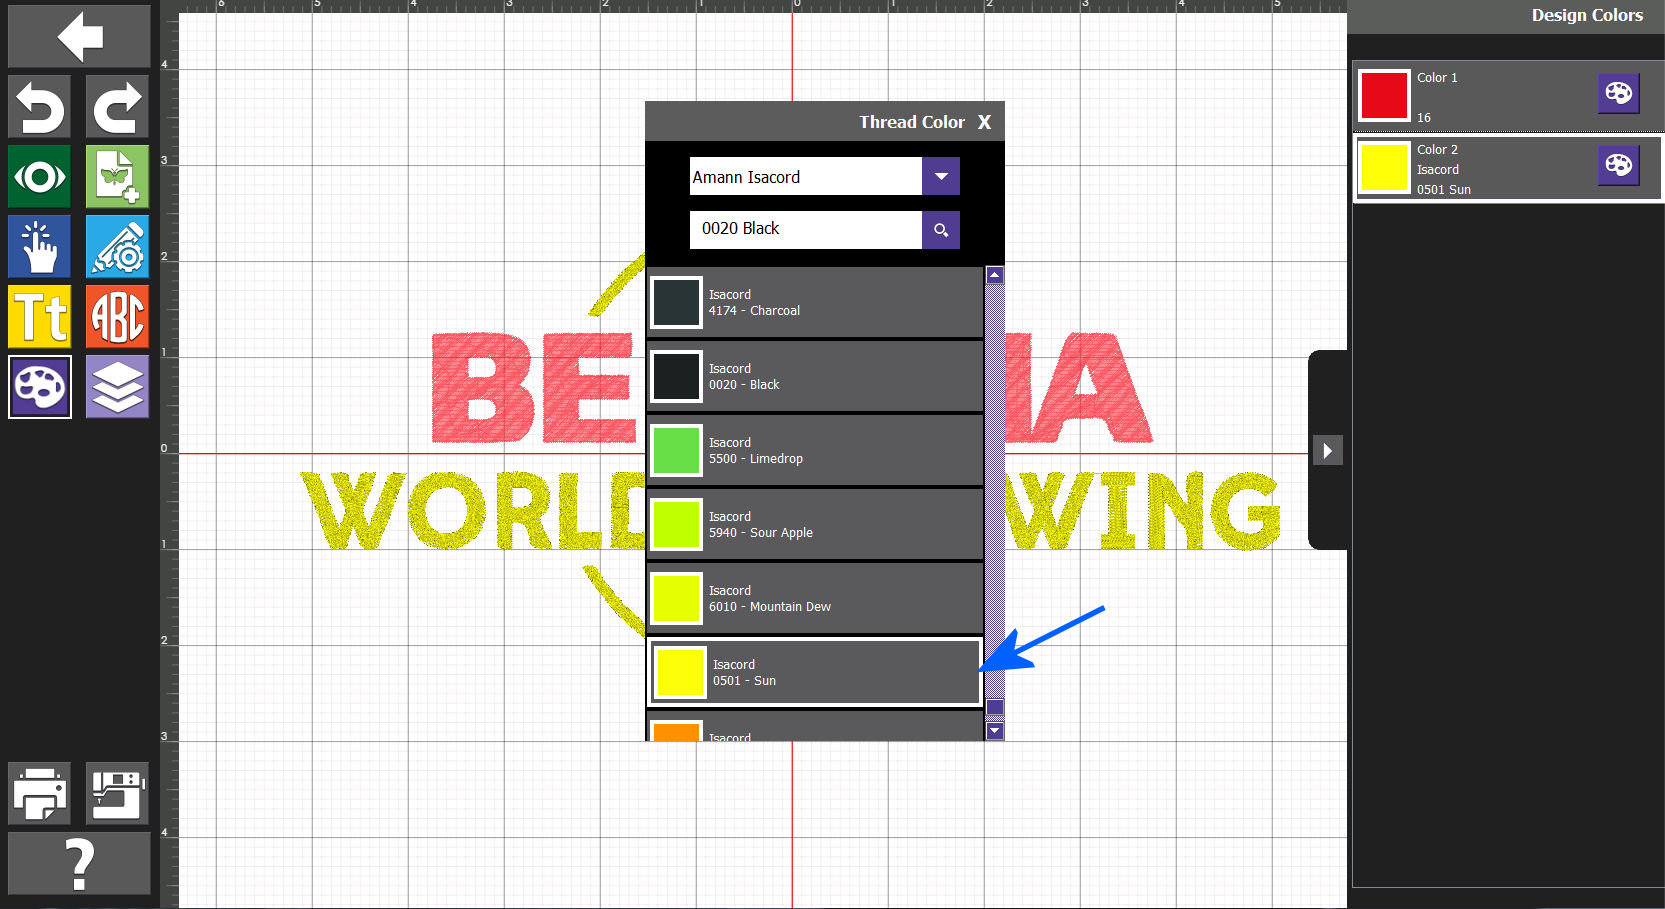
Task: Close the Thread Color dialog
Action: point(984,122)
